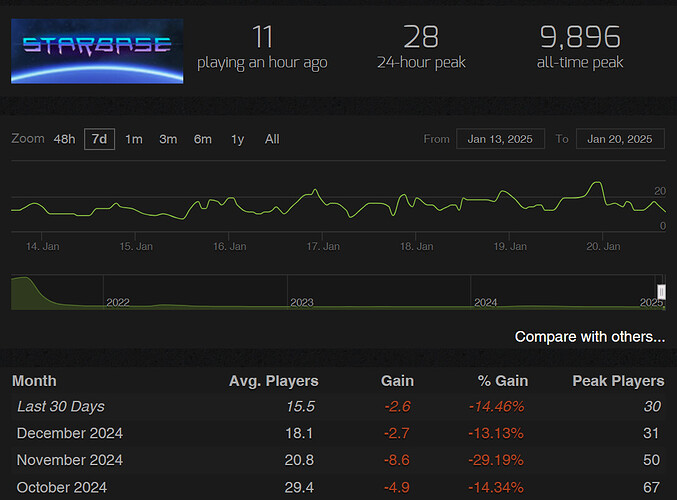Grab the navigator range handle at 2025

click(661, 292)
